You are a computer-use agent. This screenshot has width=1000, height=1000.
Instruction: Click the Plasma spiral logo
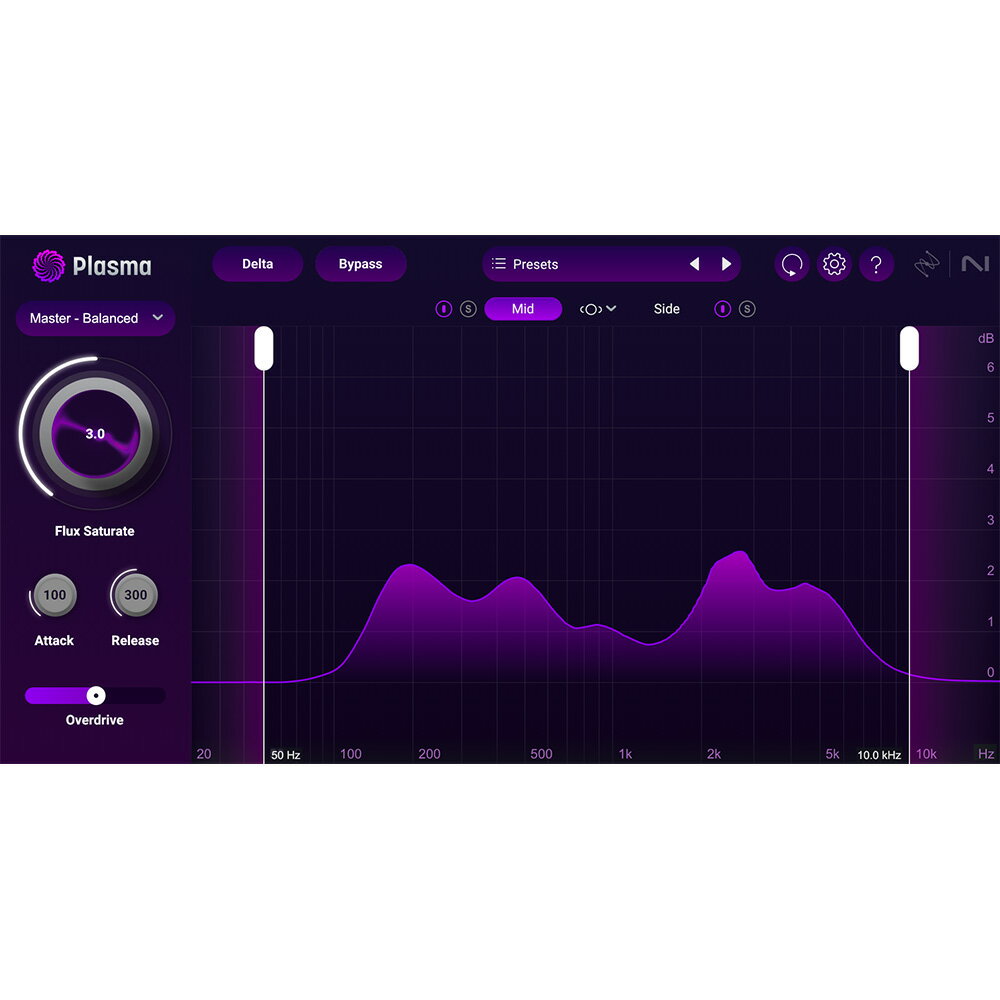48,266
